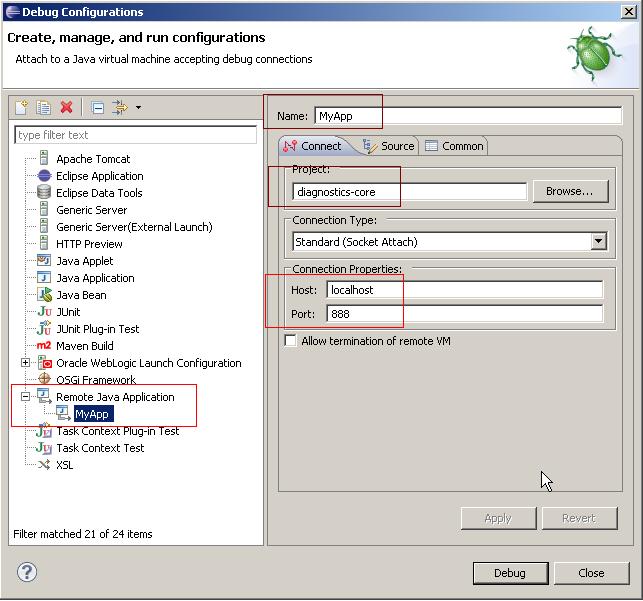Viewport: 643px width, 601px height.
Task: Click the Browse... button
Action: pos(570,191)
